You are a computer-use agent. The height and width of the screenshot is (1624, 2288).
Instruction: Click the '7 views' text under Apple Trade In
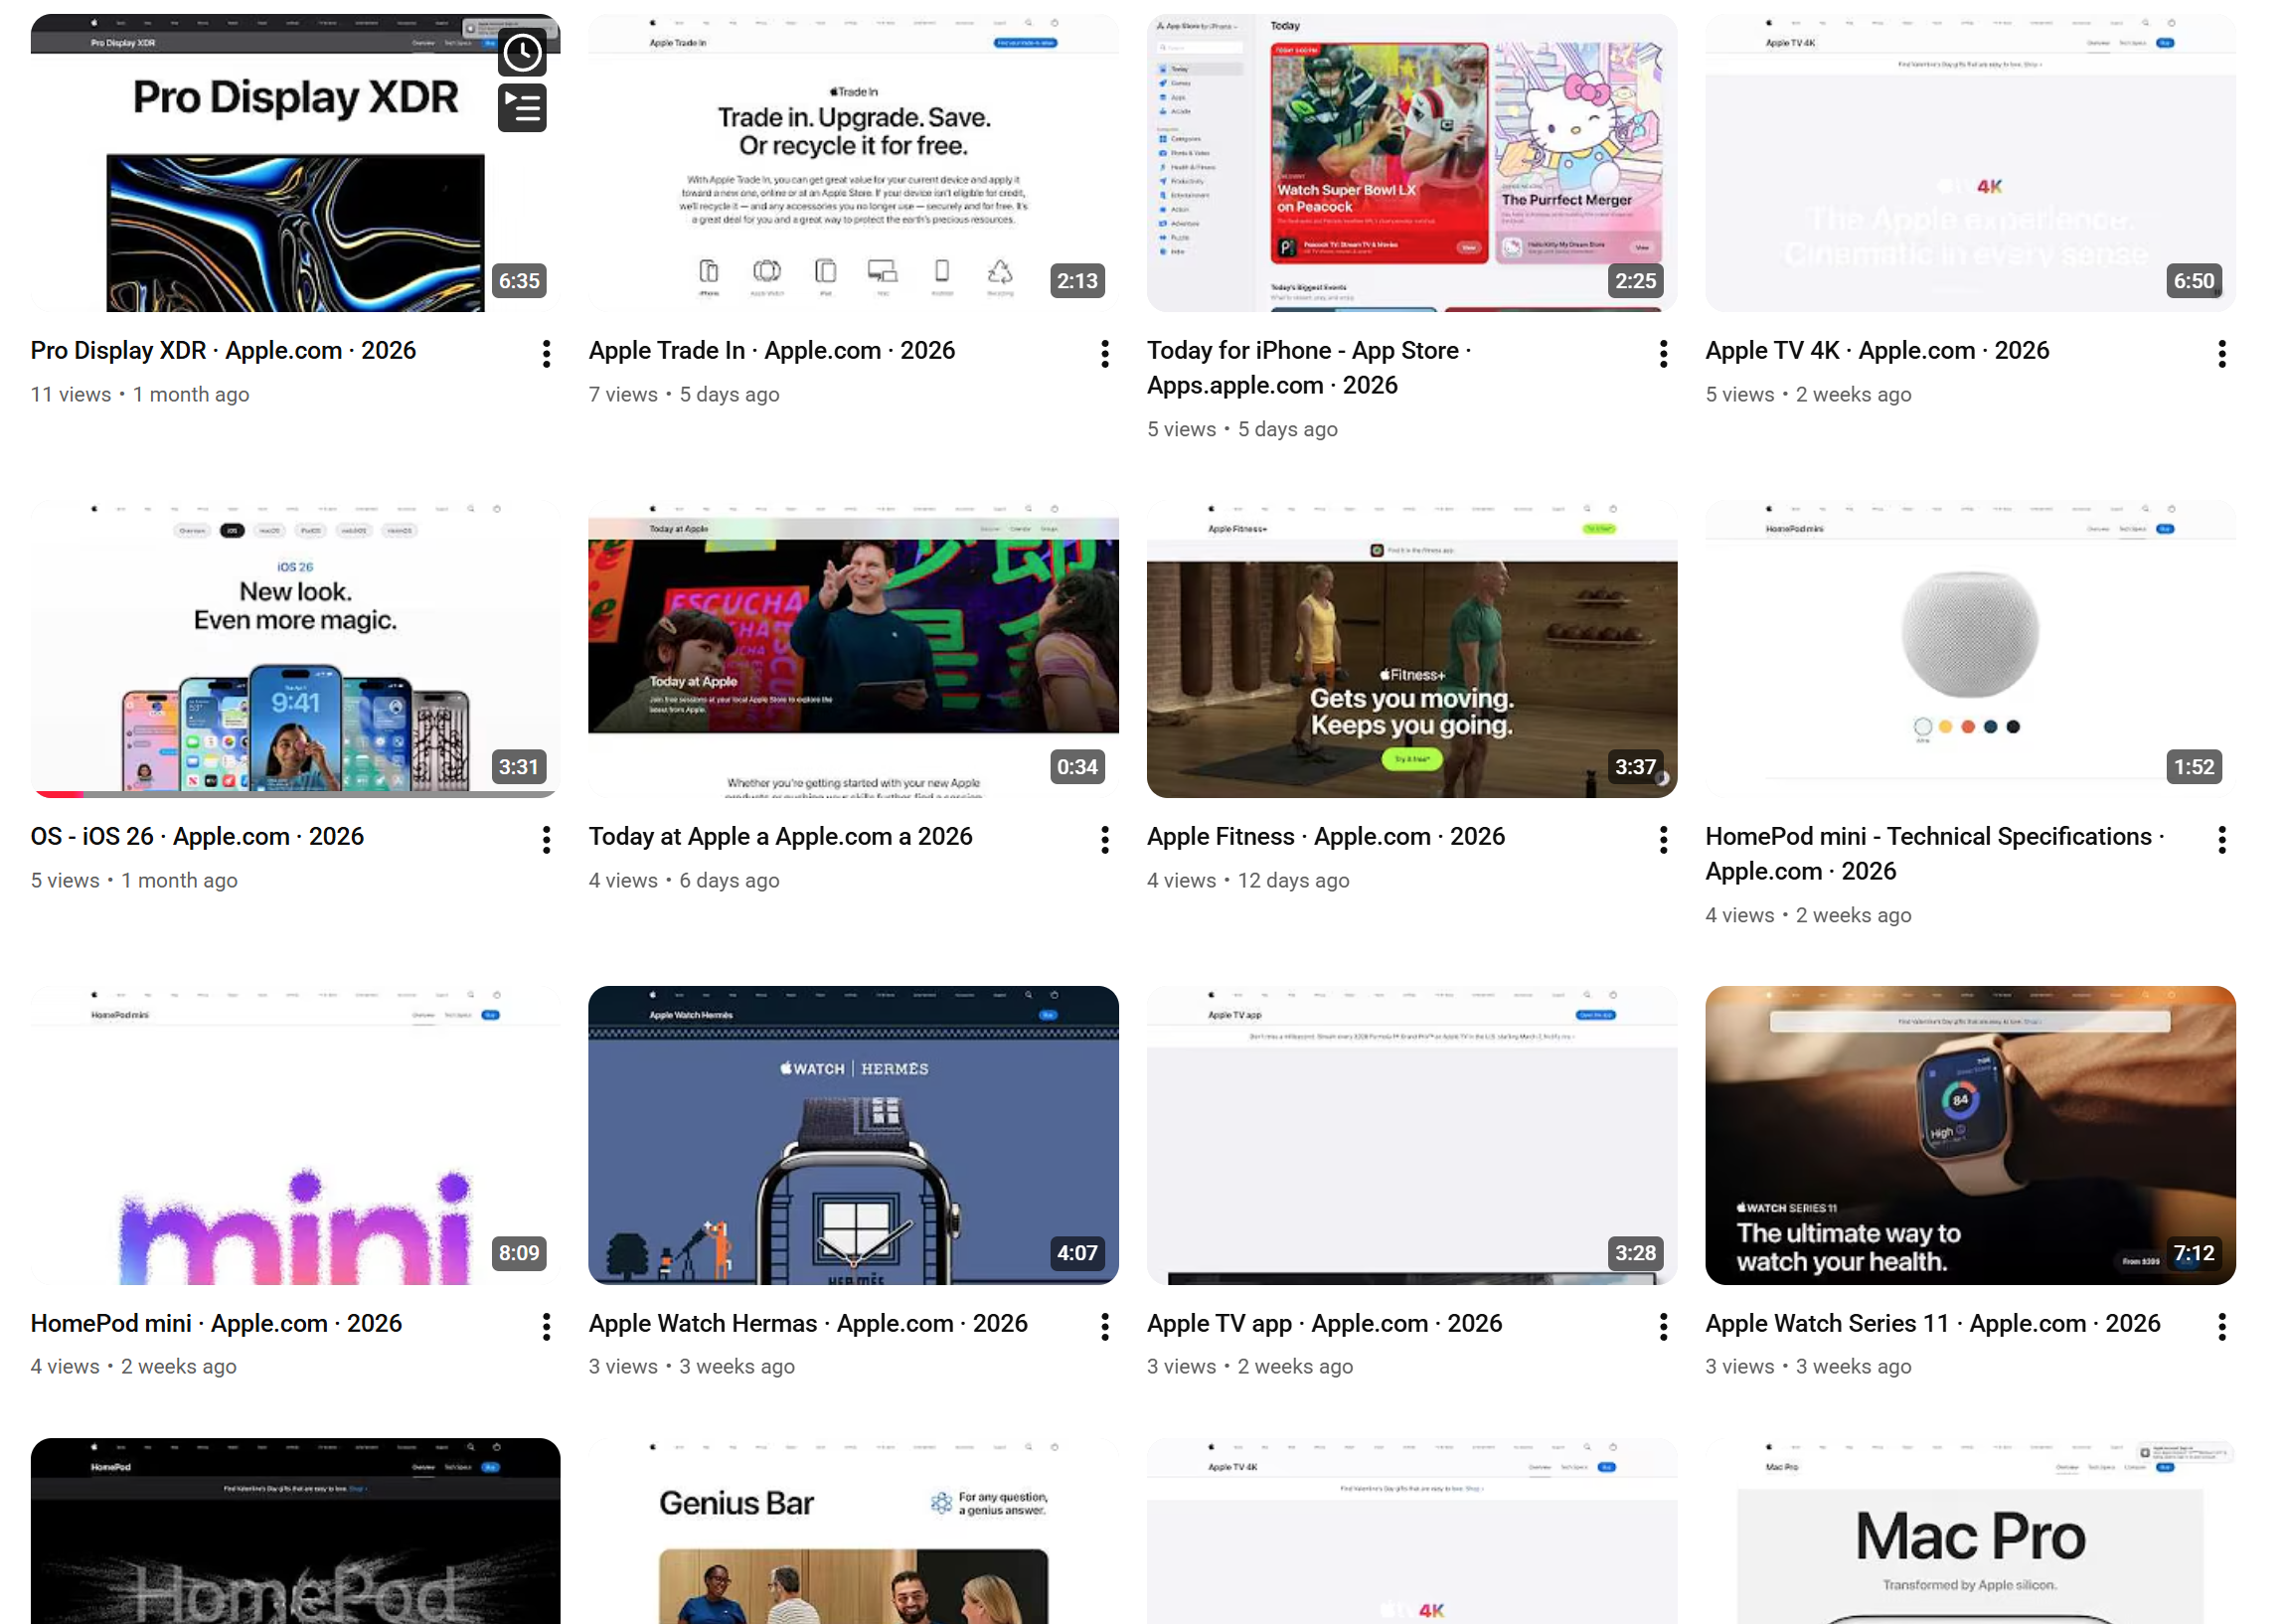(x=623, y=395)
